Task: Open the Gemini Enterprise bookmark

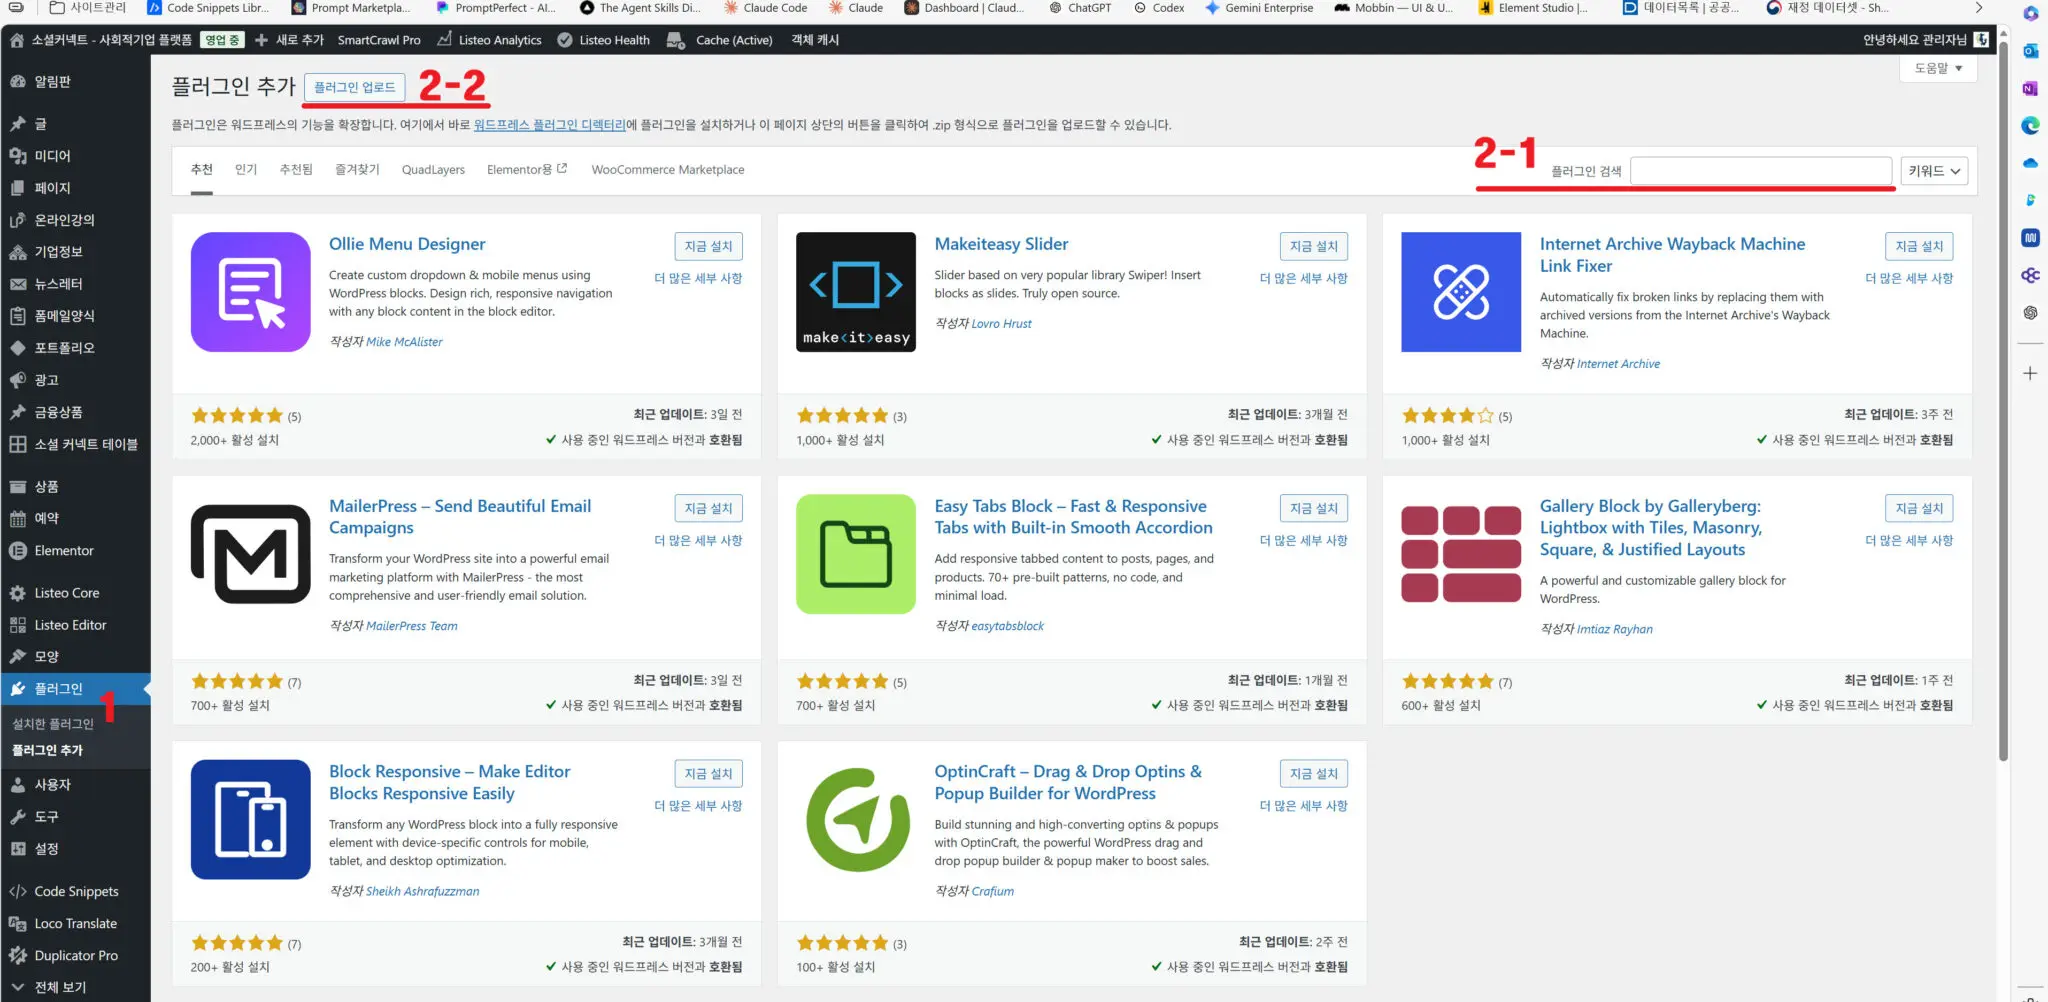Action: (1258, 8)
